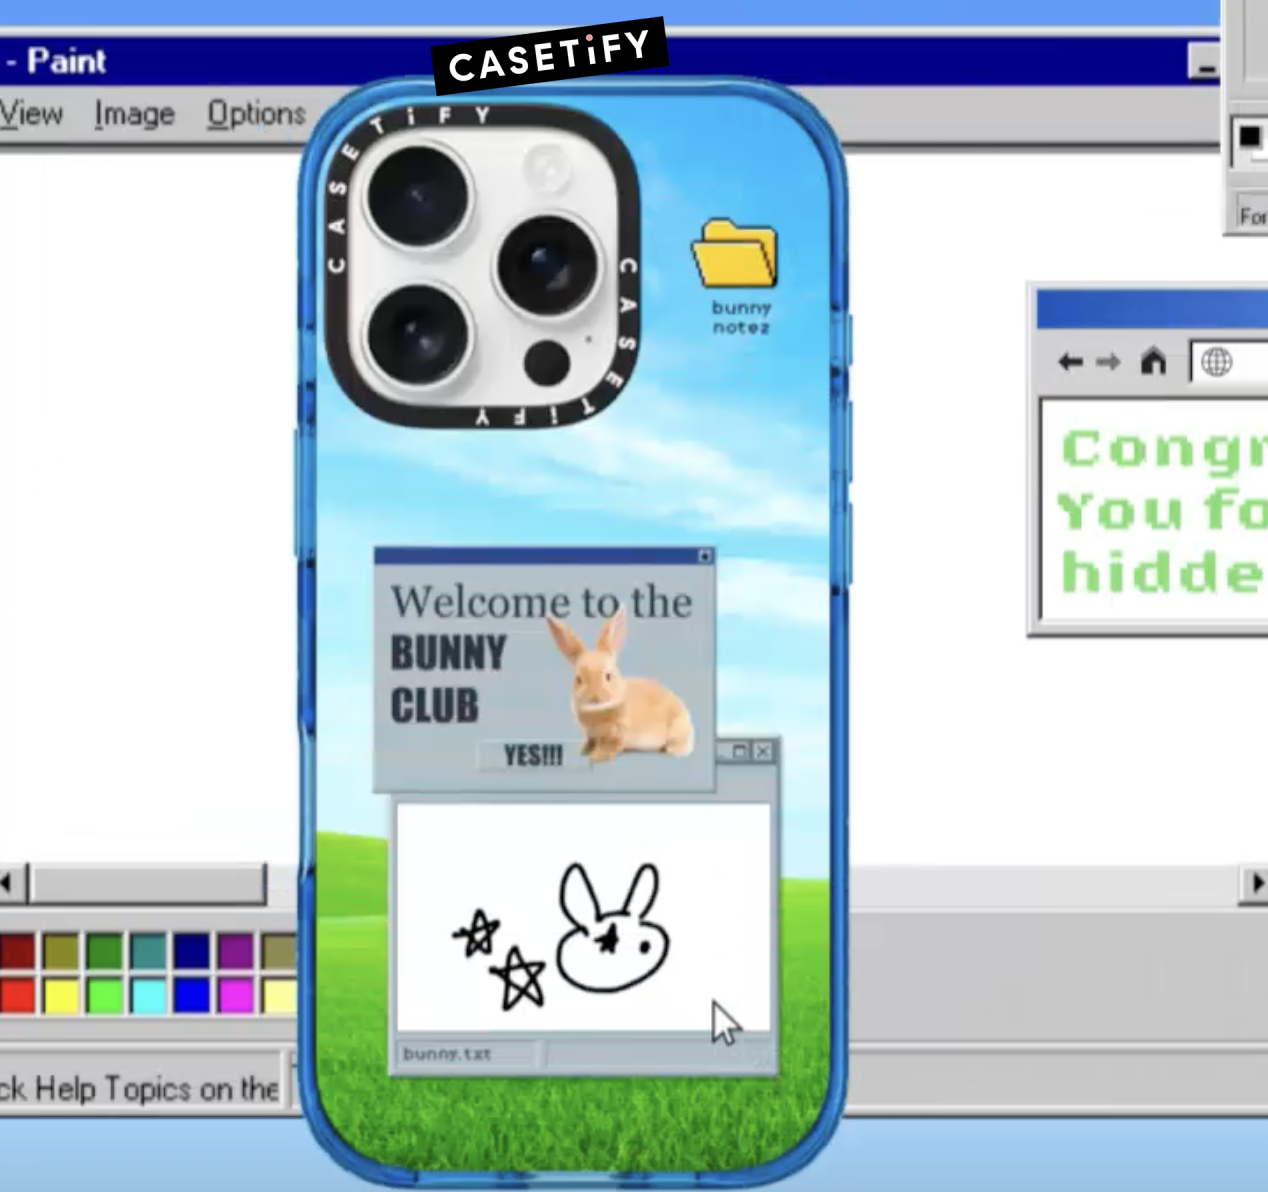
Task: Click the black square icon in top-right window
Action: click(1250, 138)
